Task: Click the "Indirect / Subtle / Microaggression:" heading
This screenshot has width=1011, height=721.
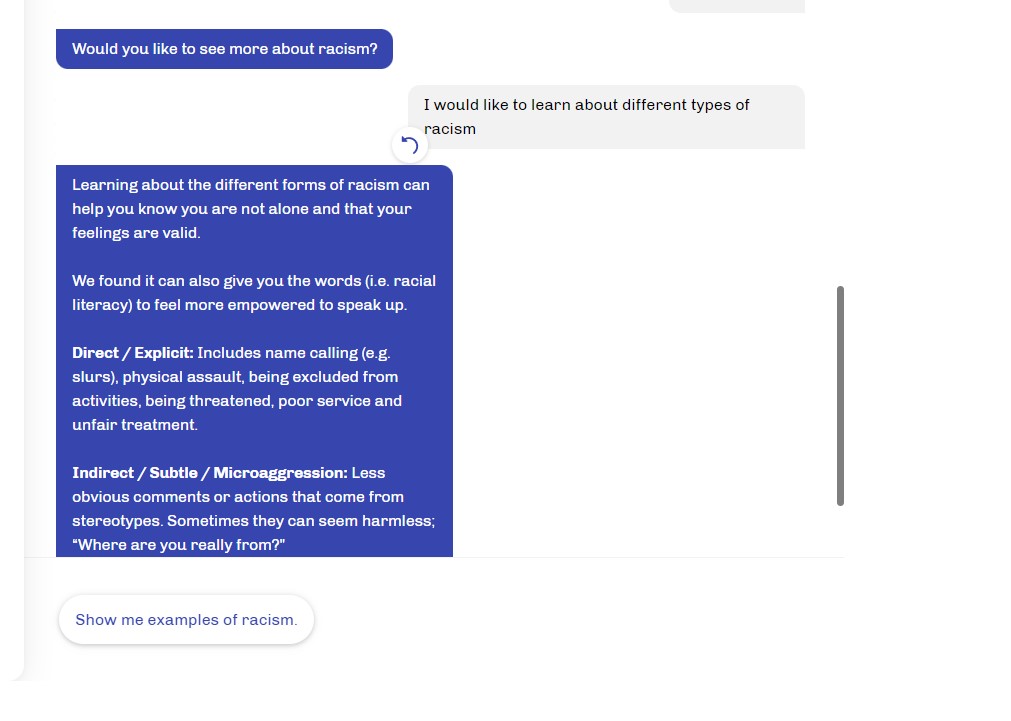Action: pos(210,473)
